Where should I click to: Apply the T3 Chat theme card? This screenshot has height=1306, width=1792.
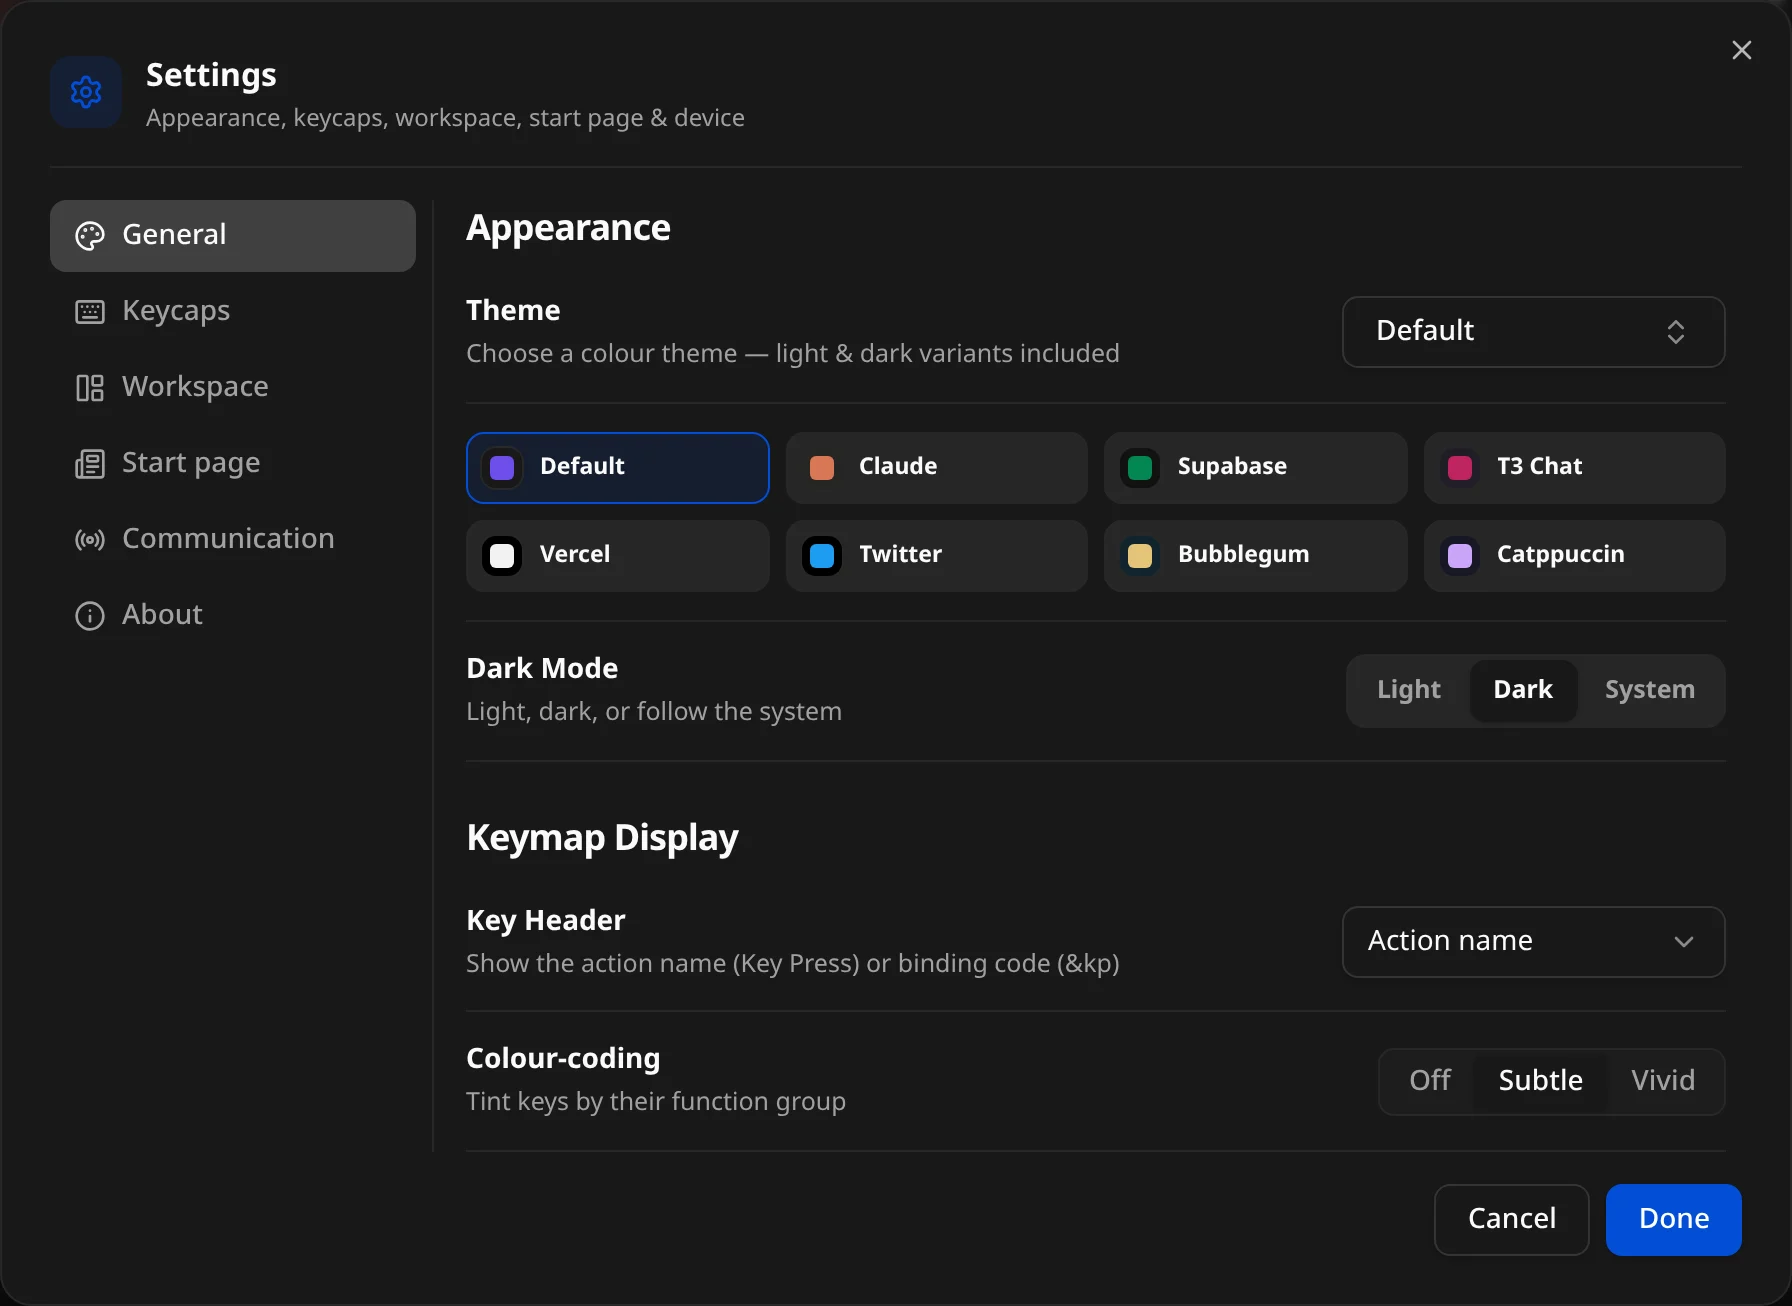coord(1575,468)
